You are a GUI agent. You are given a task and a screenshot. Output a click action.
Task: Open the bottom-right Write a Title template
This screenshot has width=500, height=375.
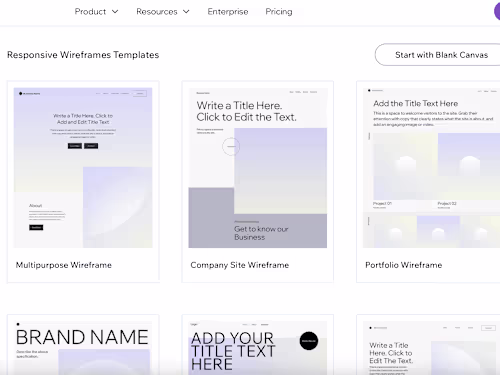[x=431, y=347]
